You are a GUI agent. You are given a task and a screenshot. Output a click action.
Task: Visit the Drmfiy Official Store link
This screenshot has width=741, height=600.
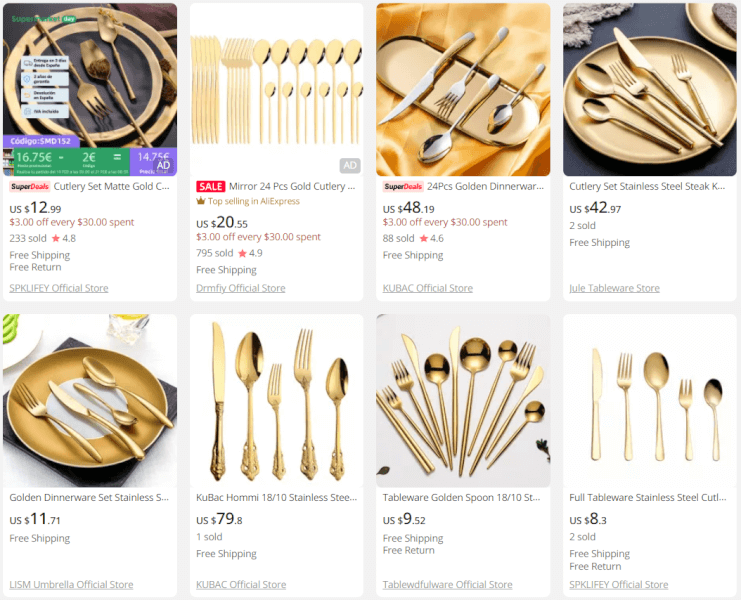coord(241,288)
